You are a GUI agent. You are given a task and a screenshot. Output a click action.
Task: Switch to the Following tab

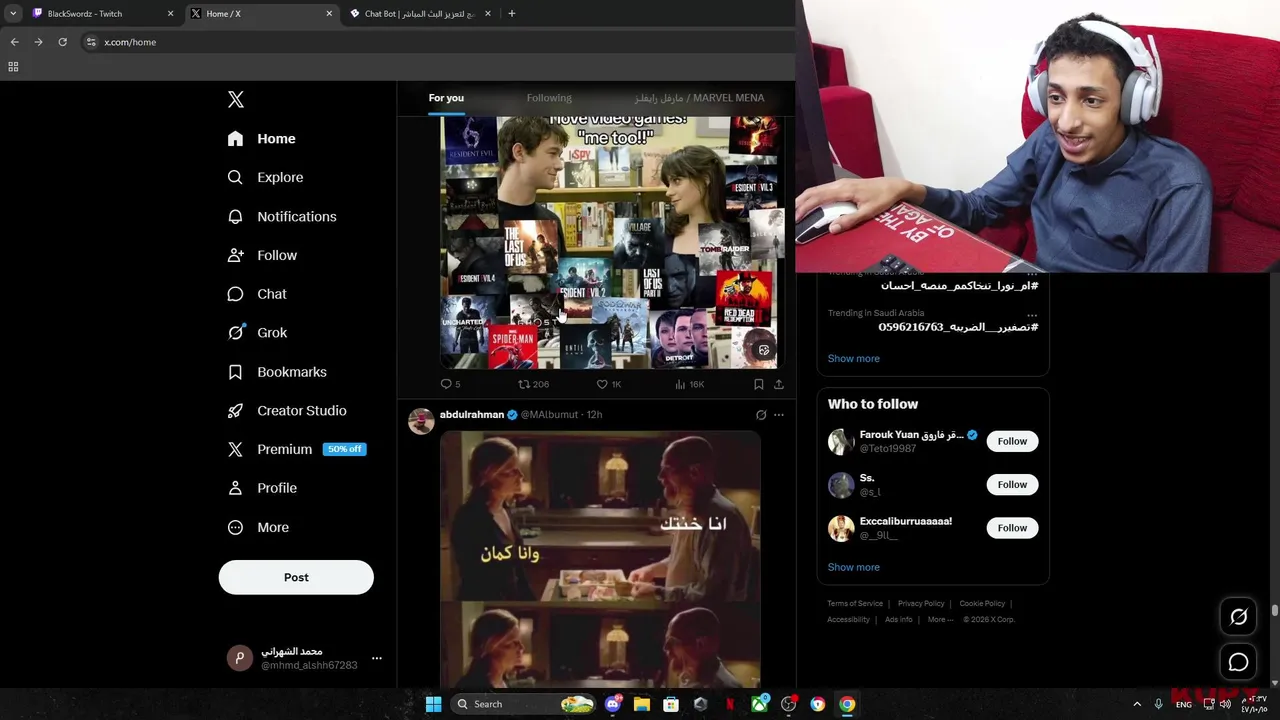point(549,98)
